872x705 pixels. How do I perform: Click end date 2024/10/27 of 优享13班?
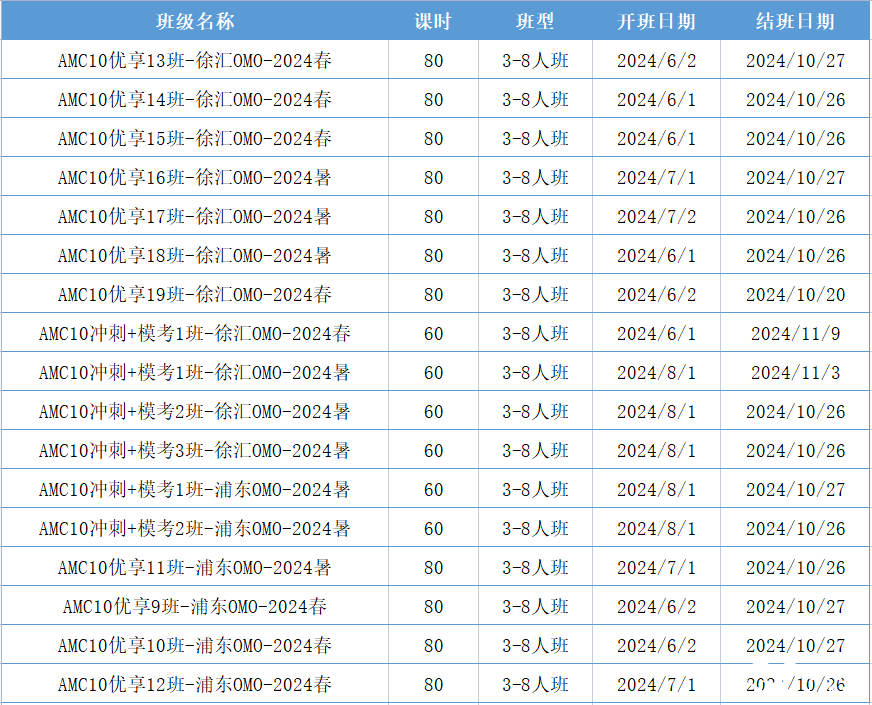(795, 60)
